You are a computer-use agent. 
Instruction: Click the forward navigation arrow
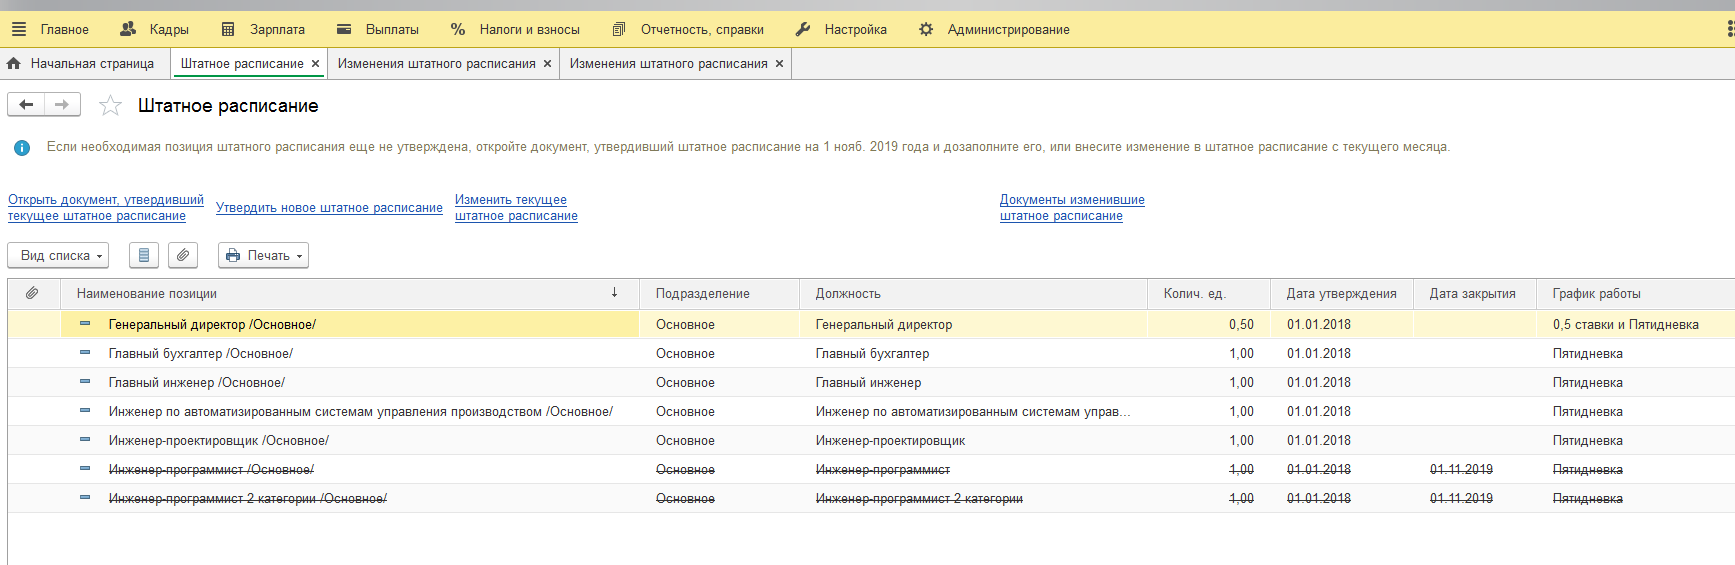(x=62, y=105)
